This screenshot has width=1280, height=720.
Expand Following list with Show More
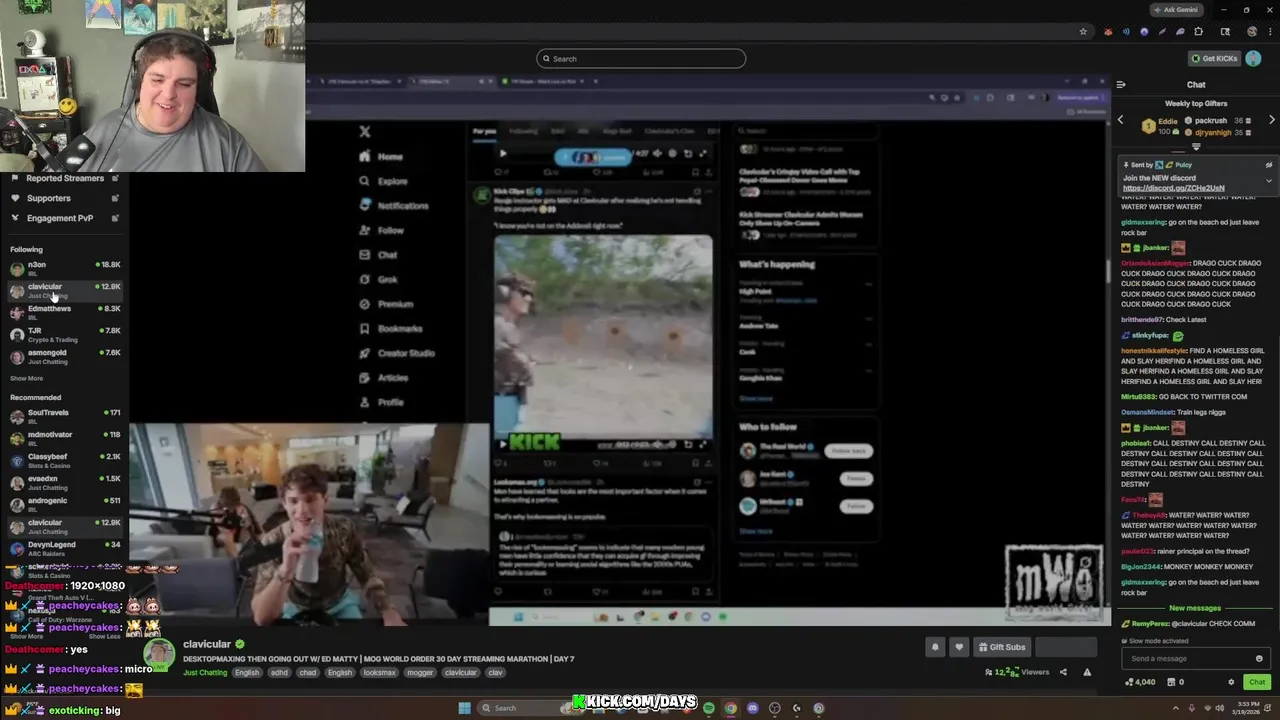pyautogui.click(x=27, y=378)
